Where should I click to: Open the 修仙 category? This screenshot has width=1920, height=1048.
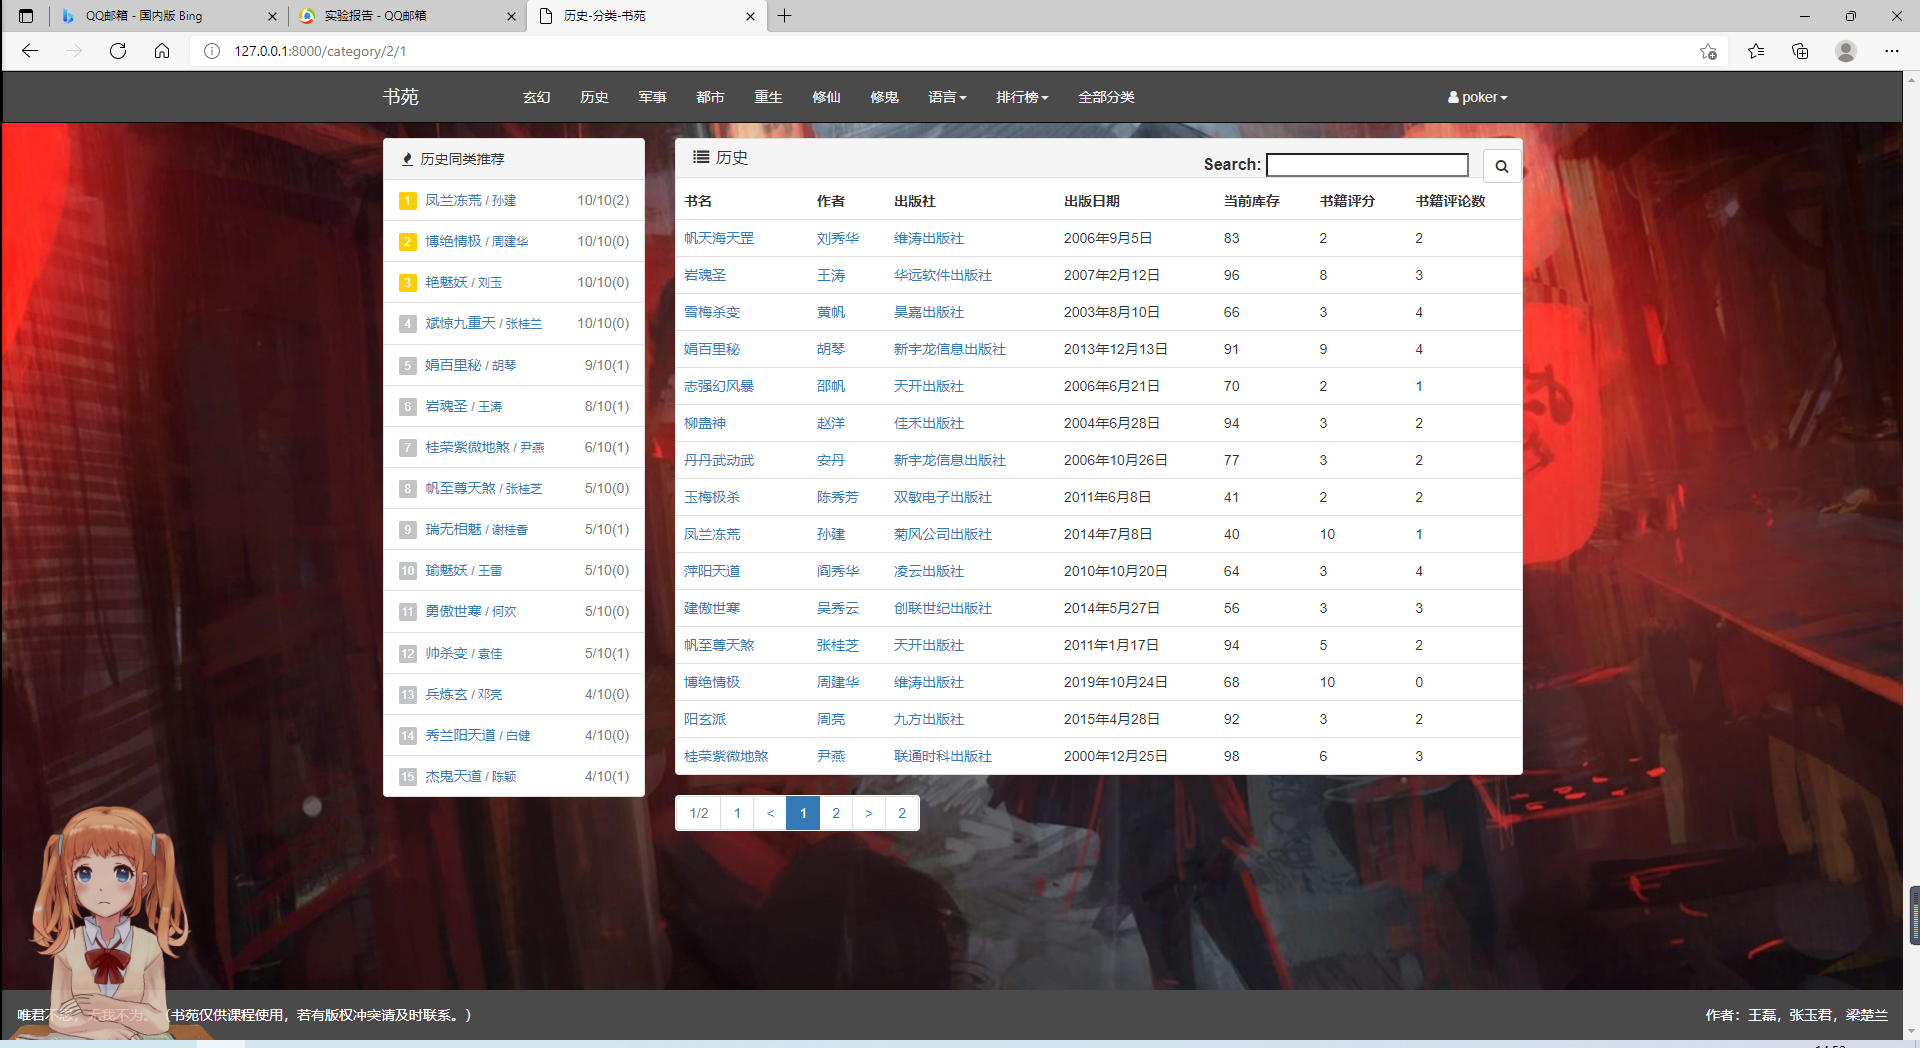click(x=826, y=97)
